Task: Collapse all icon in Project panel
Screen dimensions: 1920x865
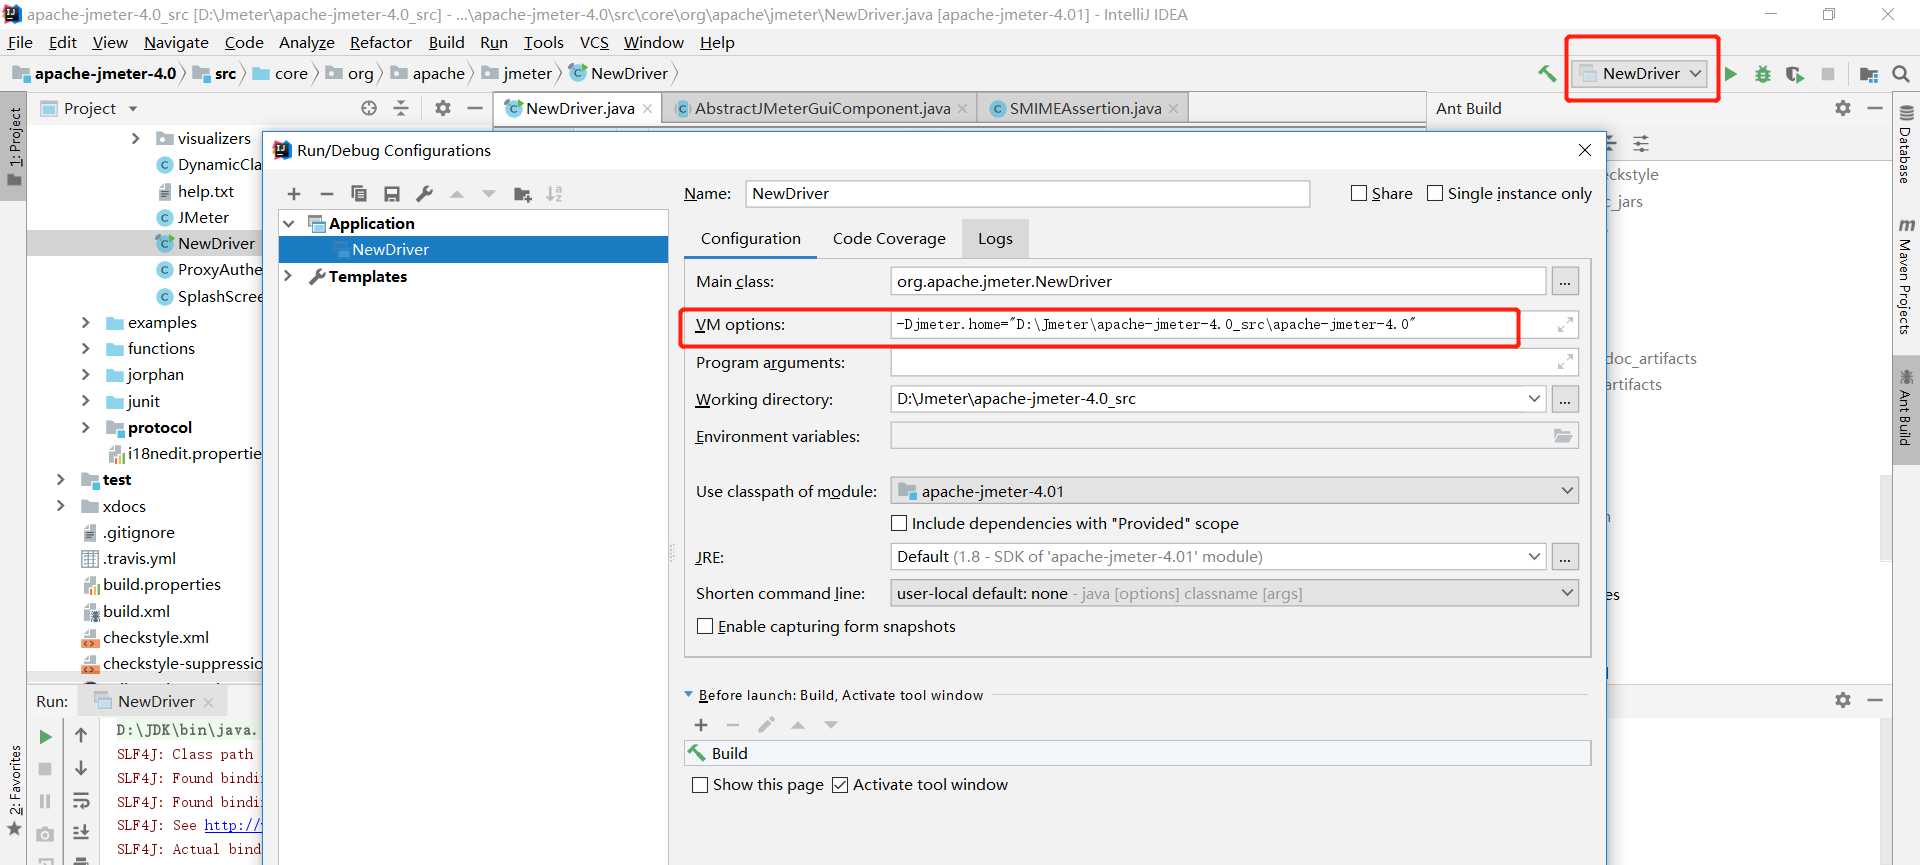Action: (x=401, y=108)
